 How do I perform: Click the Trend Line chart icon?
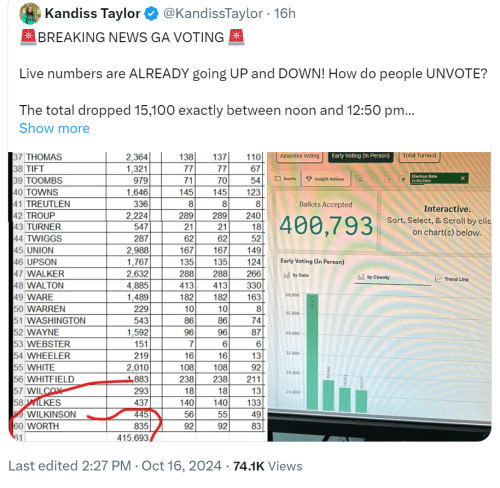point(438,279)
